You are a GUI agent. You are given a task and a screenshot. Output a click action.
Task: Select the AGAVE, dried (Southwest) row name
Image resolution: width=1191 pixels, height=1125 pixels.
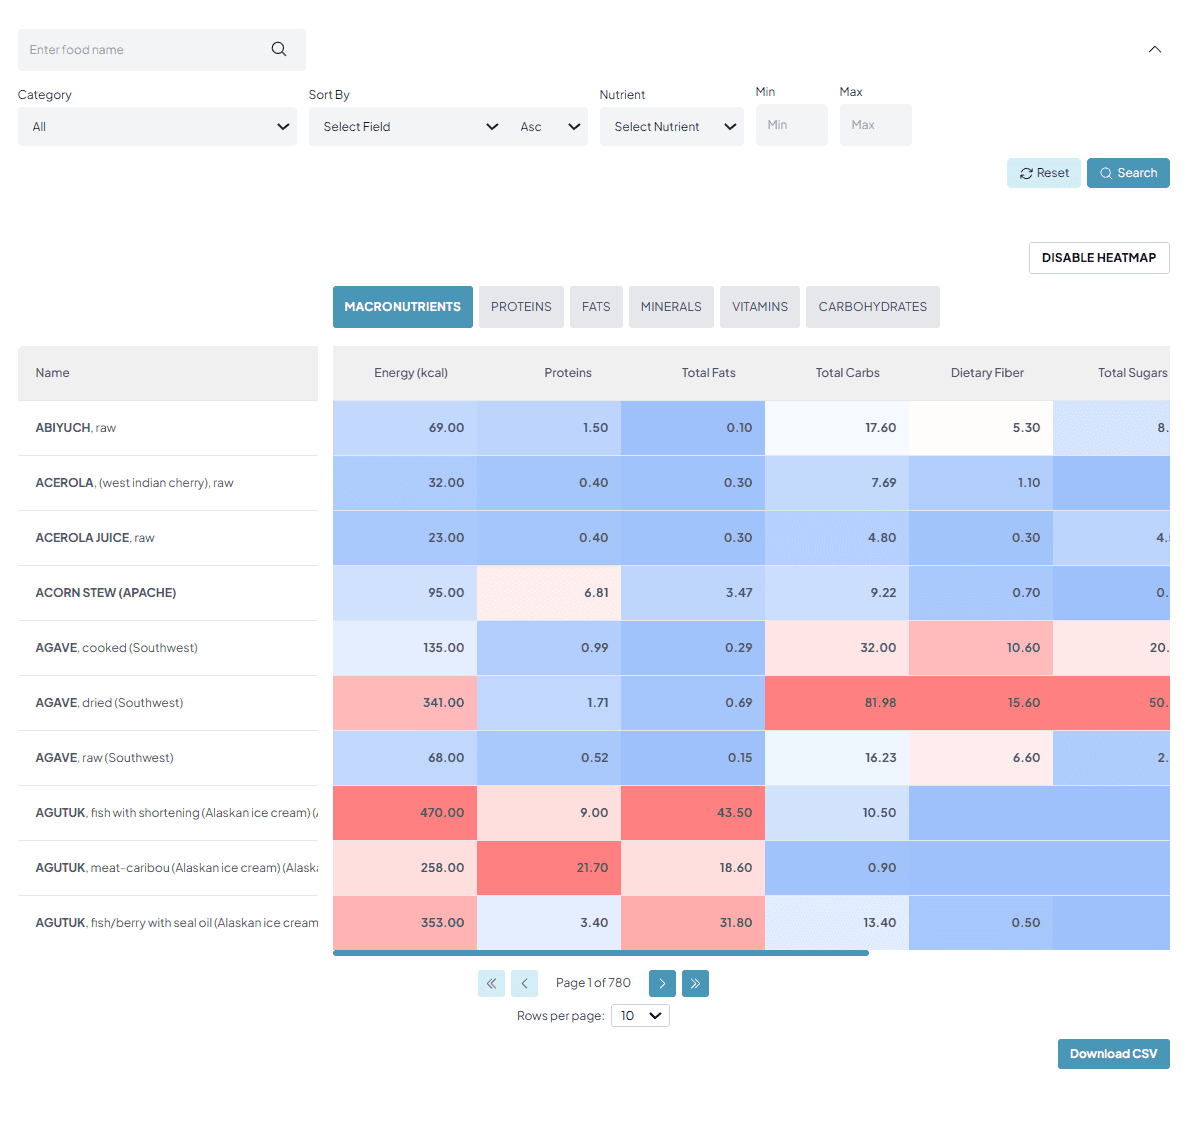click(109, 703)
